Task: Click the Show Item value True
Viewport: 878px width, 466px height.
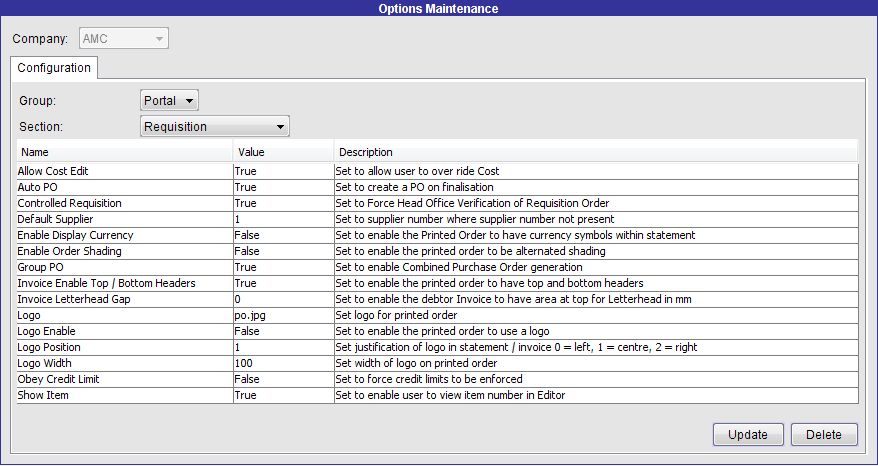Action: tap(283, 395)
